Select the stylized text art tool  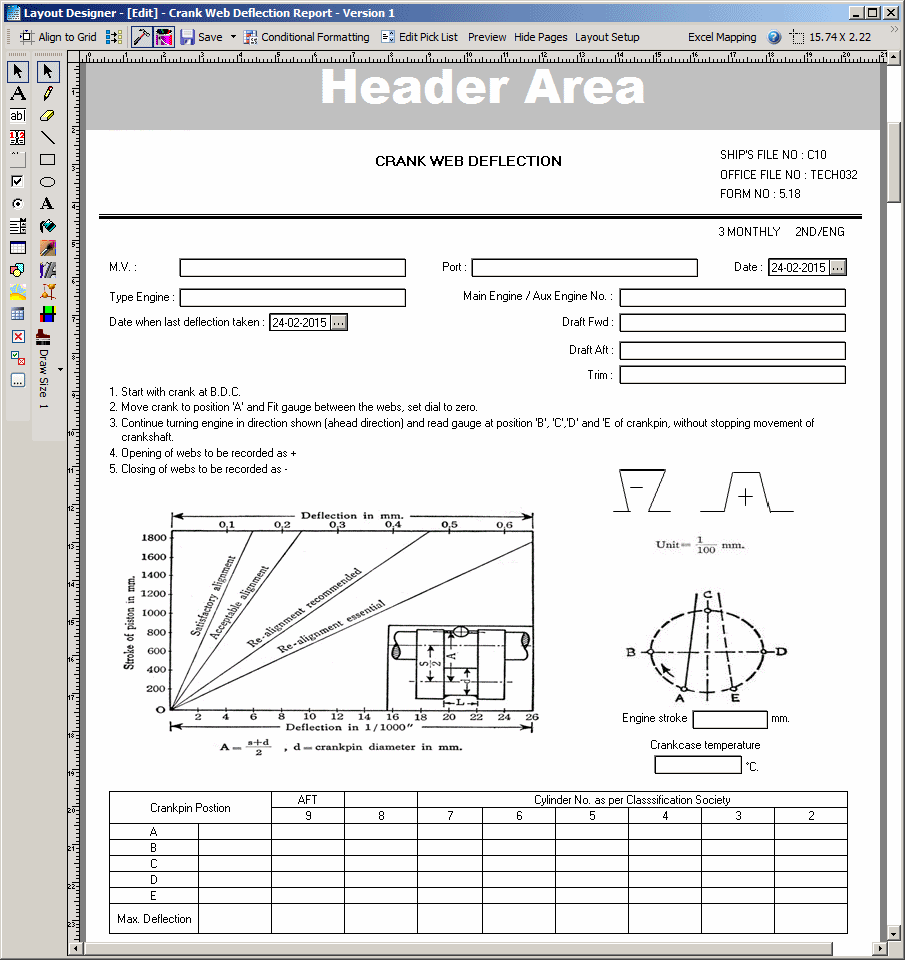(x=47, y=270)
